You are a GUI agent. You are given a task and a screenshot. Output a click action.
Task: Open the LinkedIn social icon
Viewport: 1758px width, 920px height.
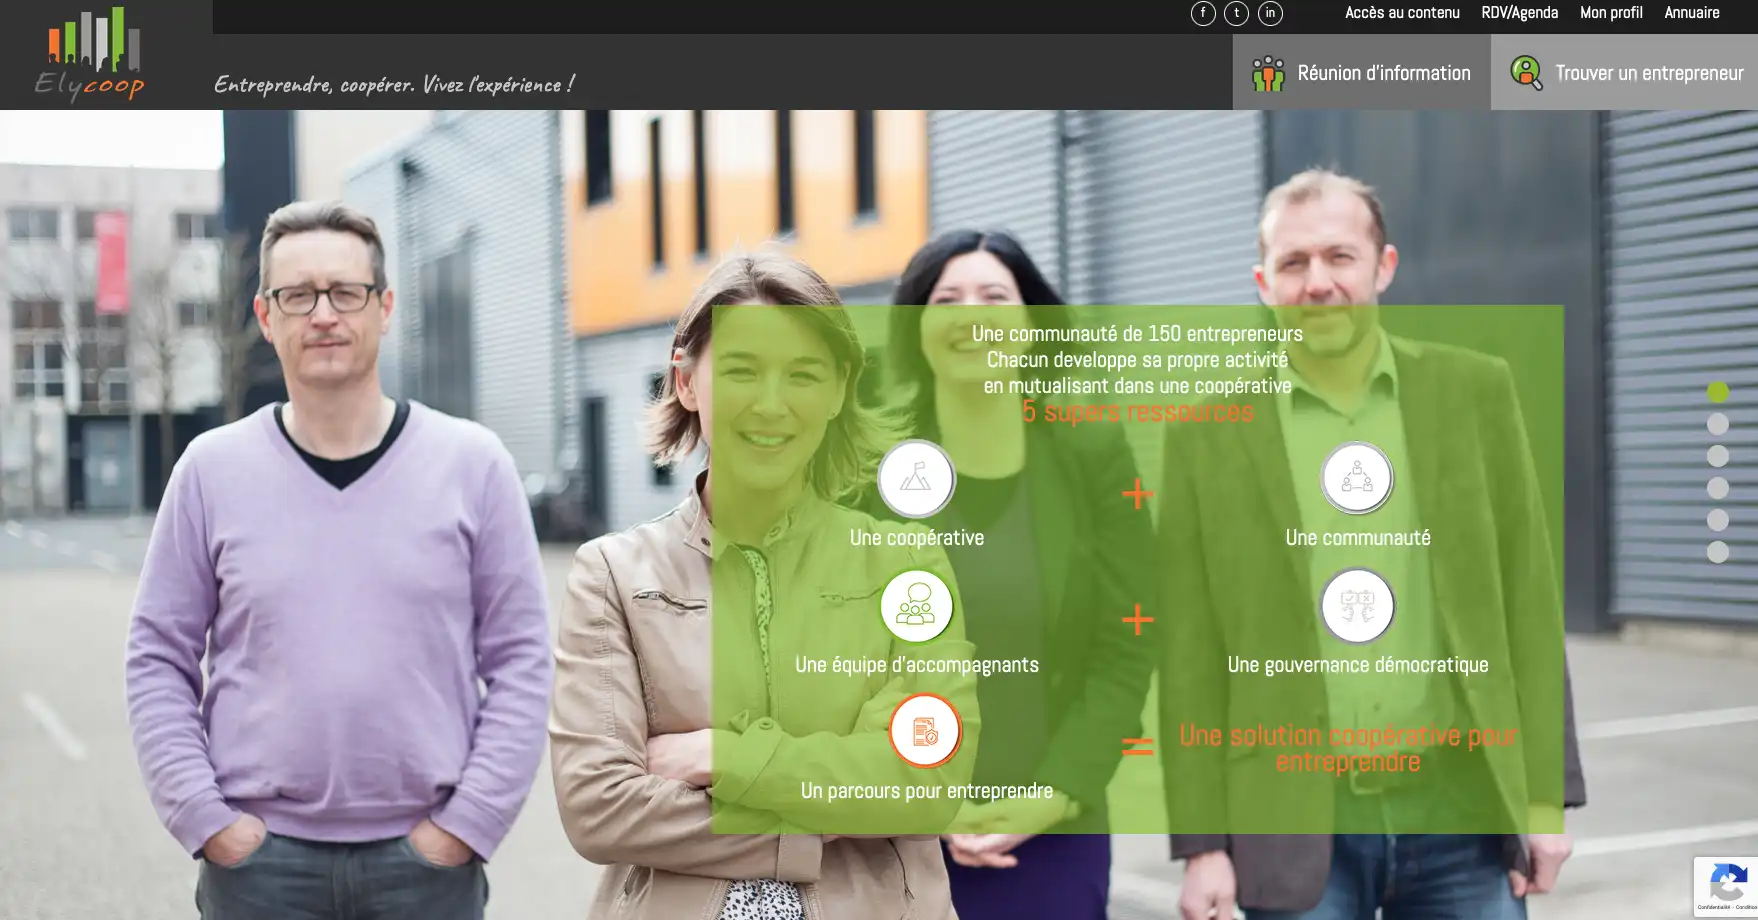(1270, 13)
